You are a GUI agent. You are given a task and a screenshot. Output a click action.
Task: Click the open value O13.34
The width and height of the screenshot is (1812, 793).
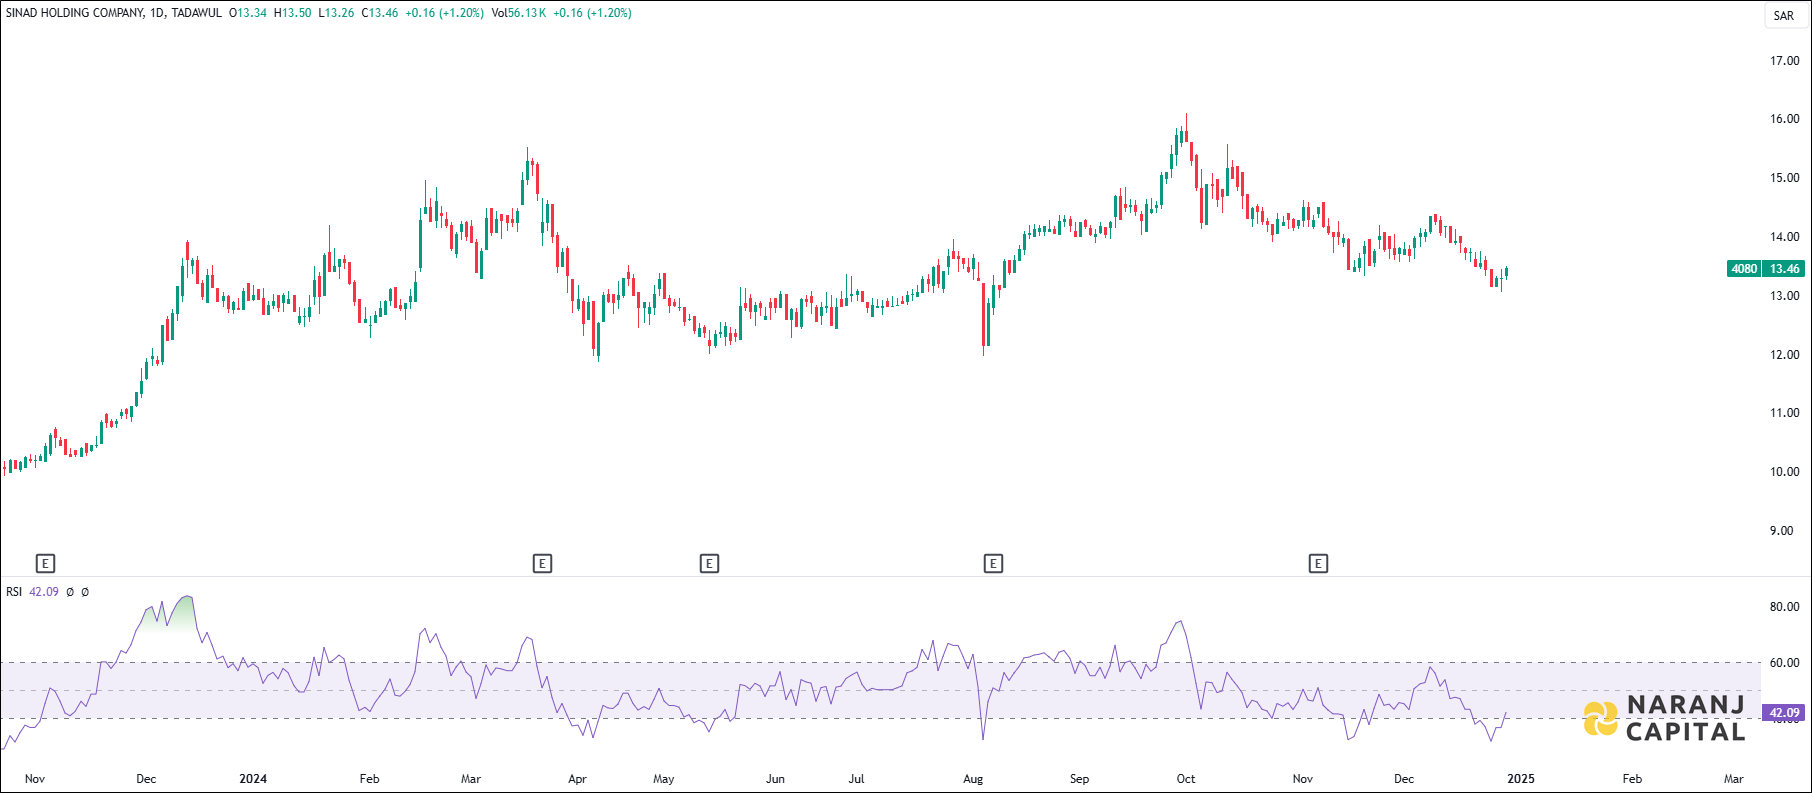point(248,13)
